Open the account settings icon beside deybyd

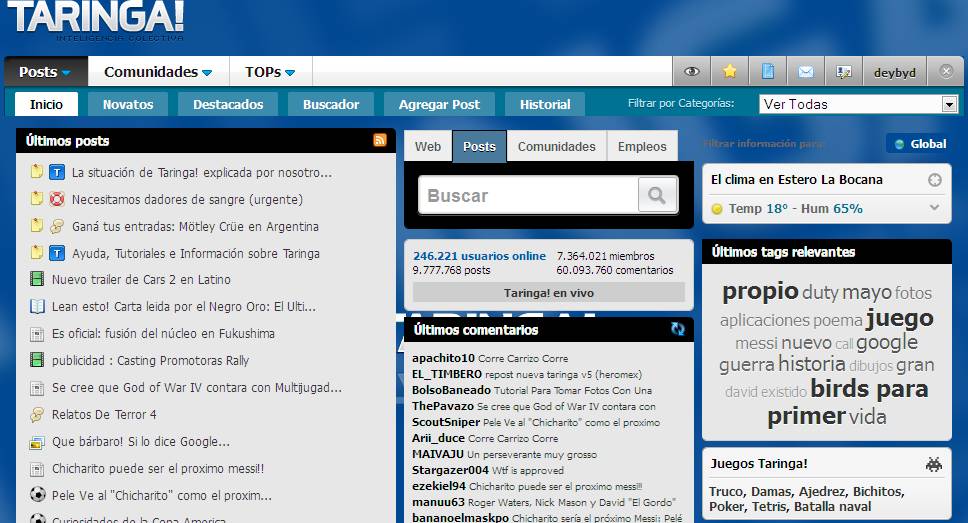(843, 72)
